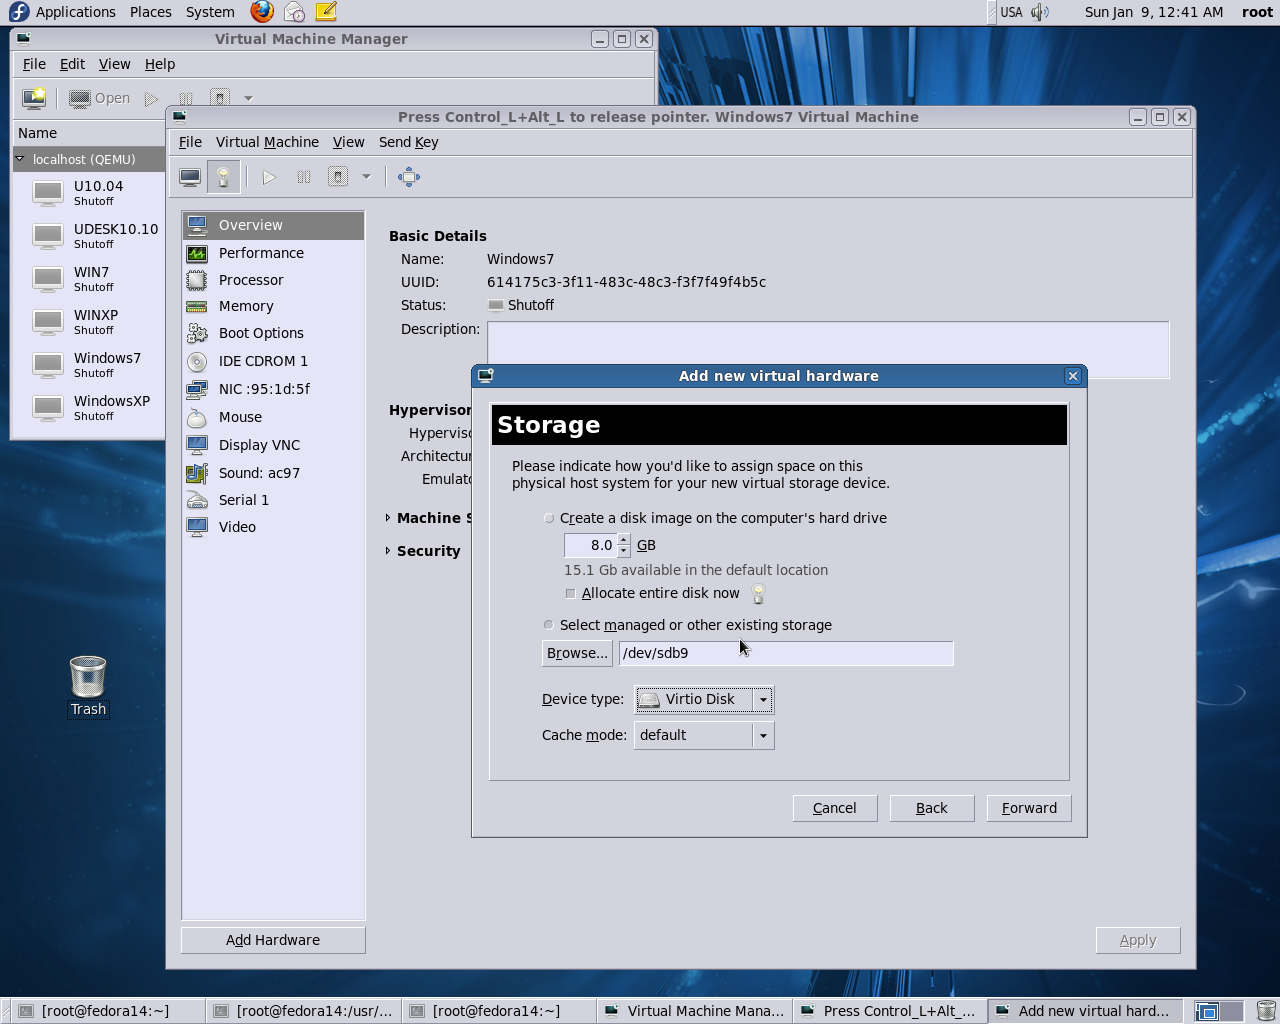This screenshot has width=1280, height=1024.
Task: Open the sticky notes icon in top panel
Action: tap(326, 12)
